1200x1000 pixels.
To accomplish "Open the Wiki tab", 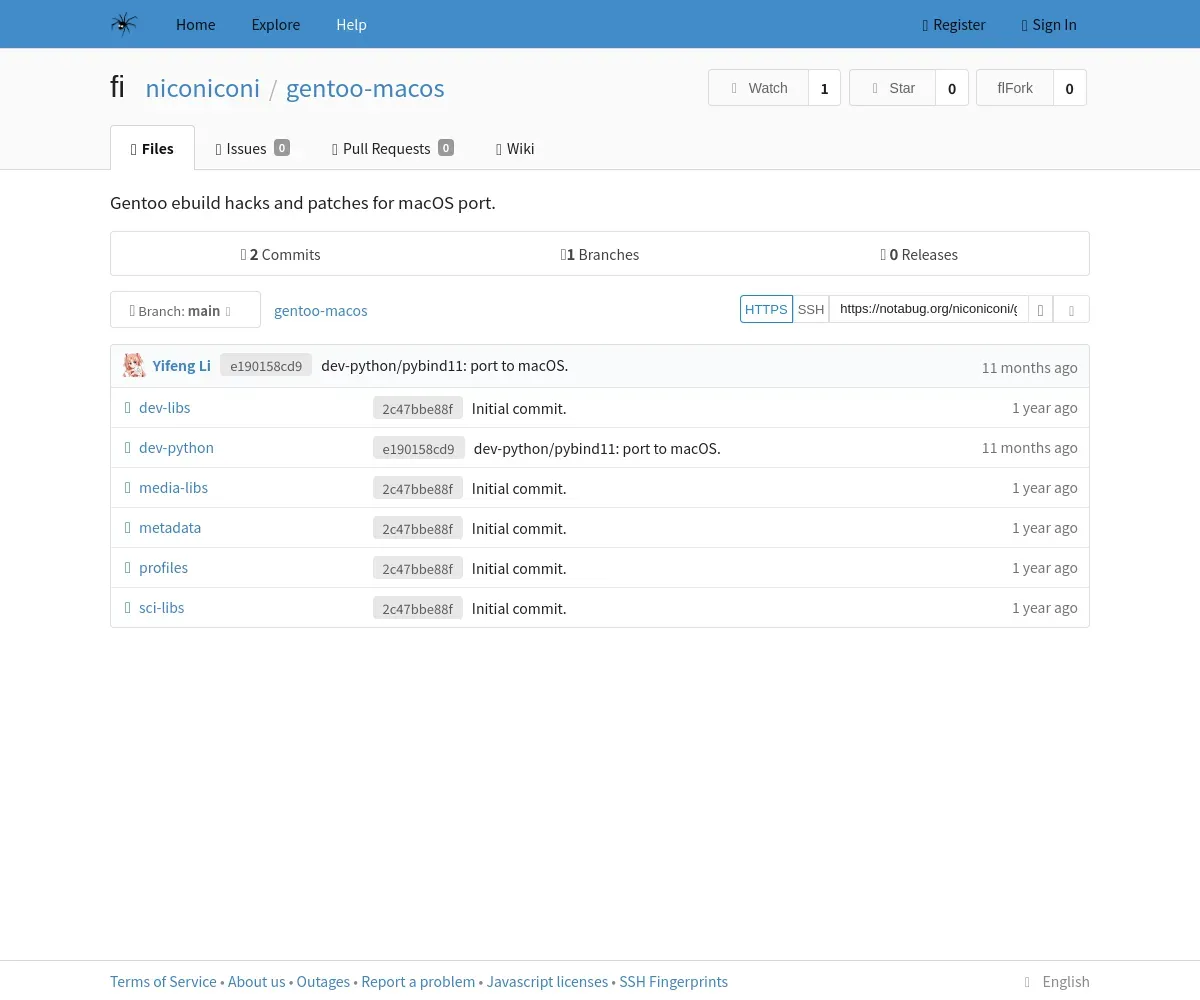I will pyautogui.click(x=515, y=148).
